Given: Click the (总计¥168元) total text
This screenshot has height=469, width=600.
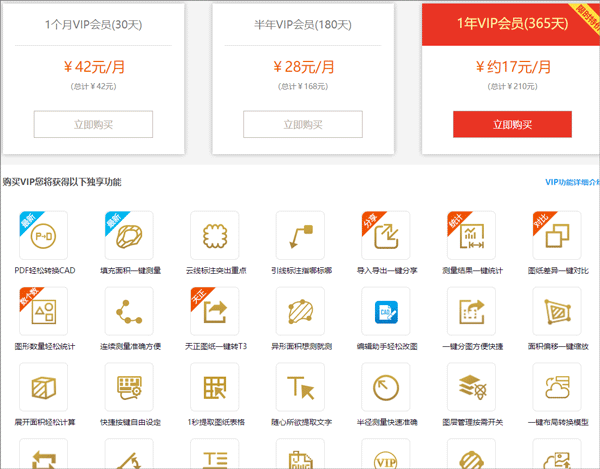Looking at the screenshot, I should [x=303, y=86].
